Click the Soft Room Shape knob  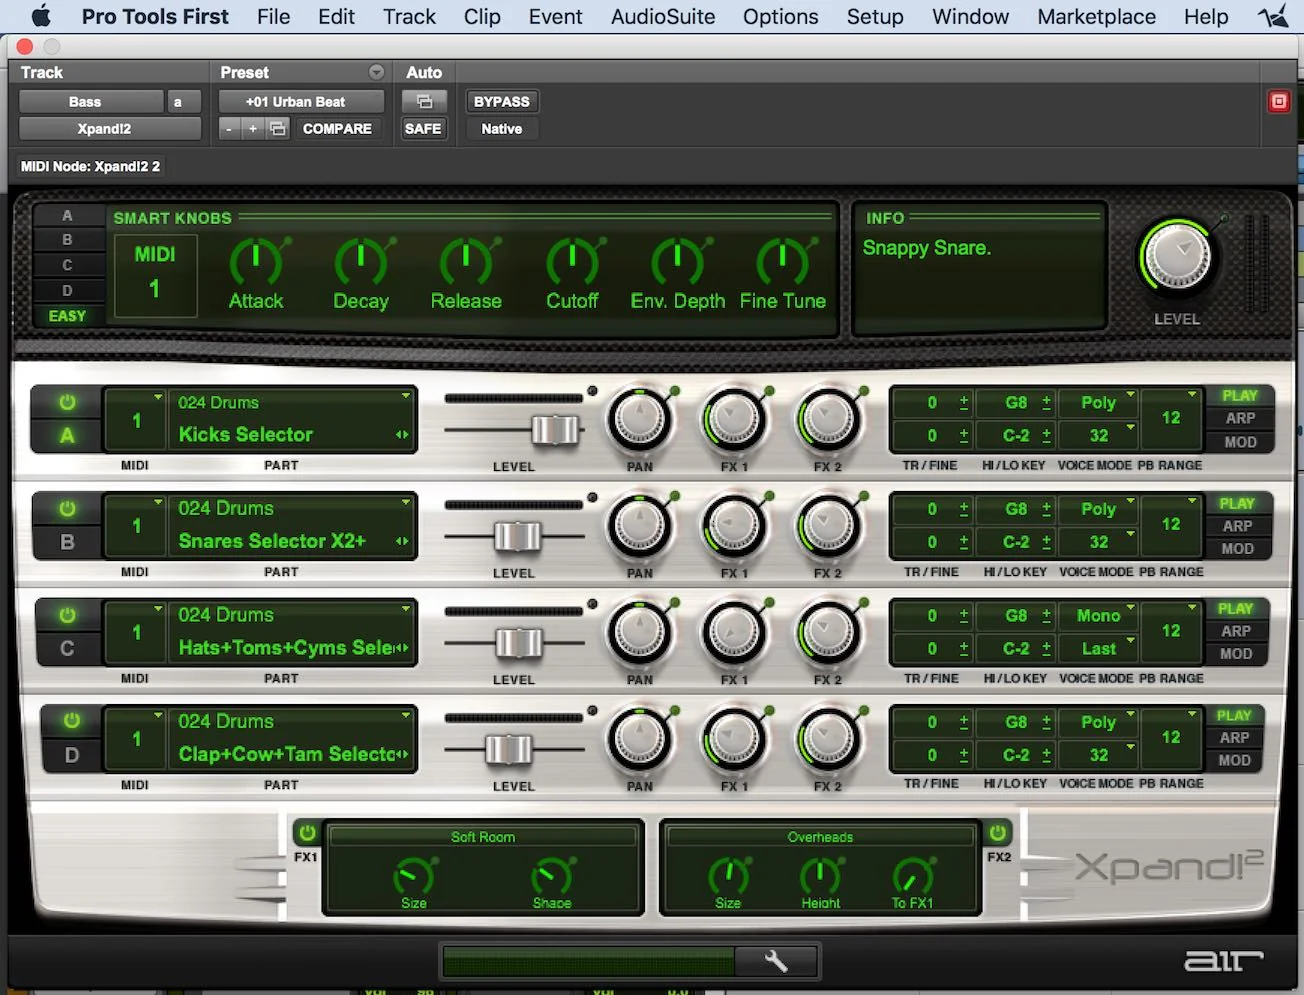tap(551, 875)
